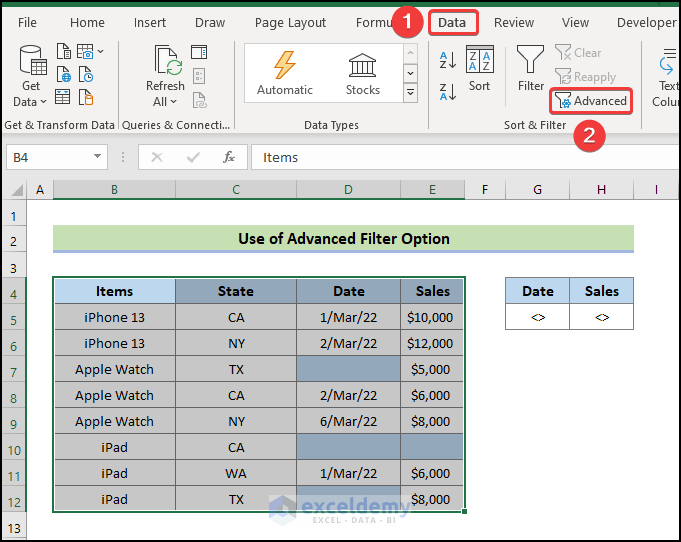Click the 6/Mar/22 date cell

point(348,421)
